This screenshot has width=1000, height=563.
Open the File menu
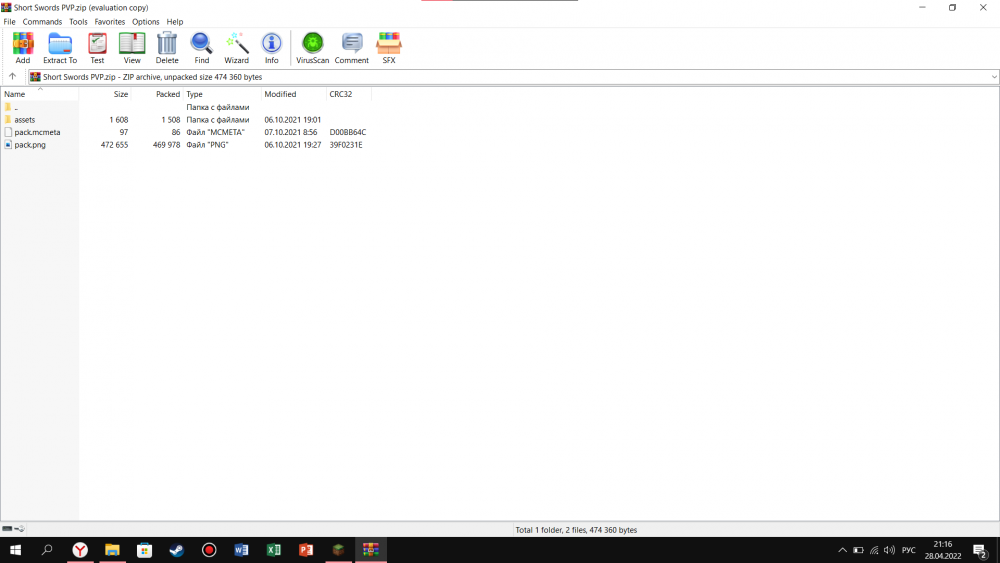tap(10, 22)
